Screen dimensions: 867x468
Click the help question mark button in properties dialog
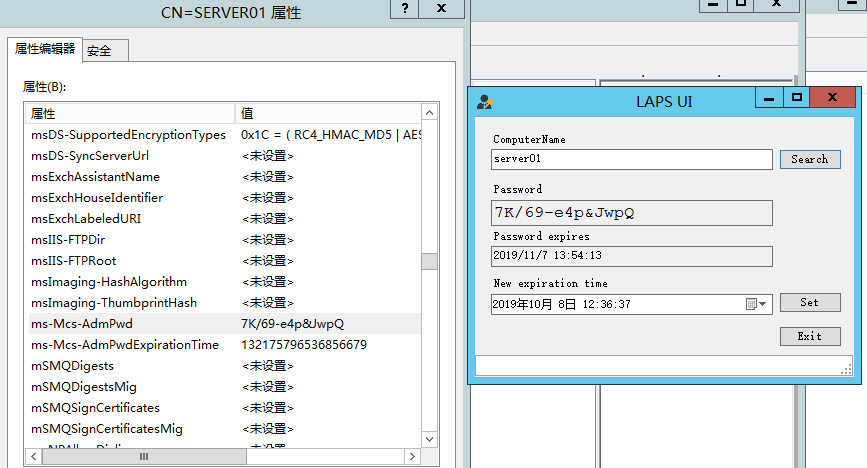point(405,9)
